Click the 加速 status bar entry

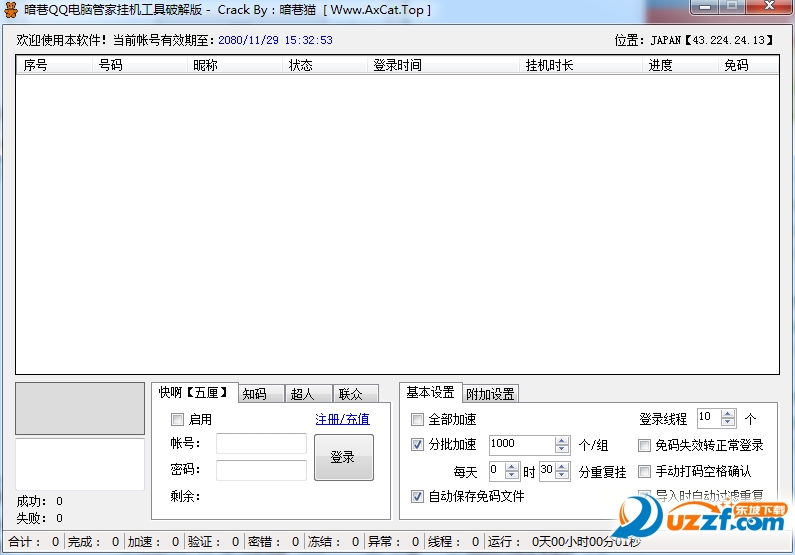click(x=154, y=542)
